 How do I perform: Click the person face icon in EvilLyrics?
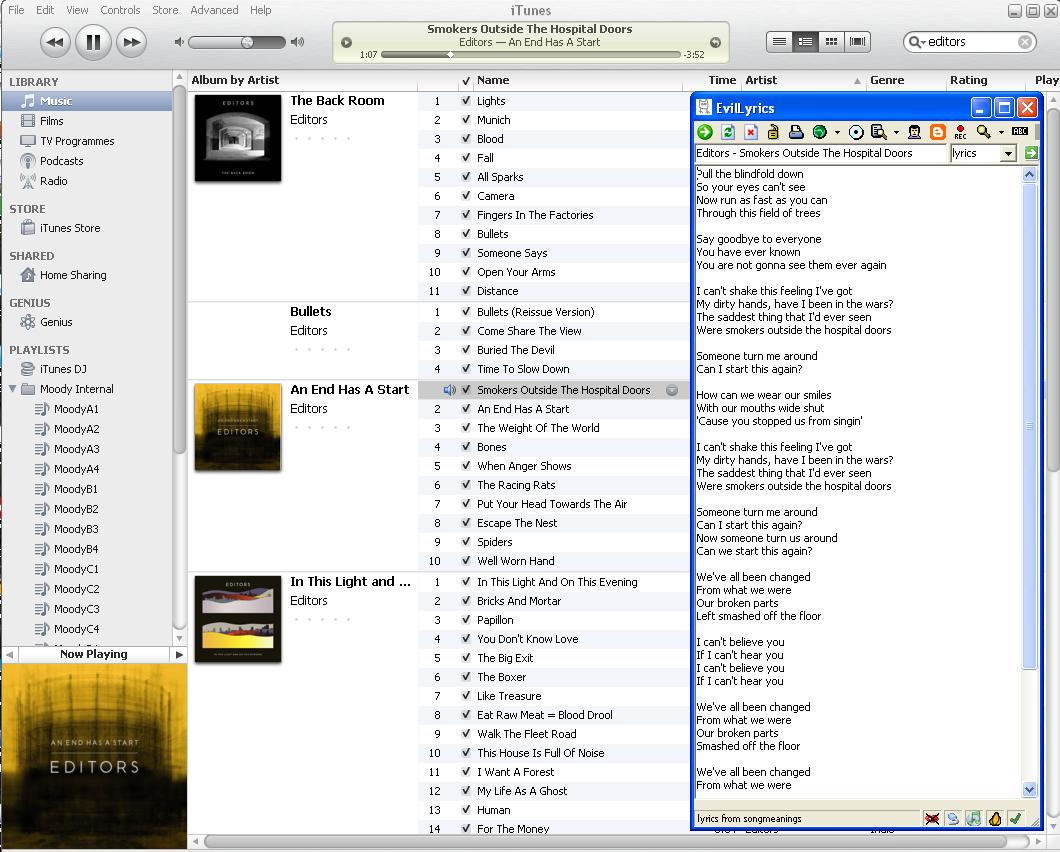click(x=914, y=132)
